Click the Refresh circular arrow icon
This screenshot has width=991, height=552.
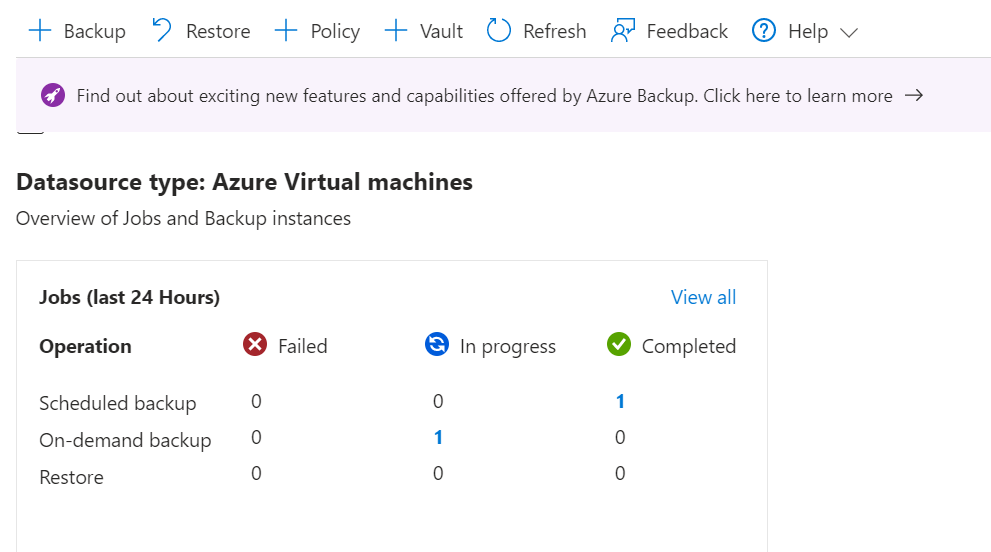[x=499, y=31]
